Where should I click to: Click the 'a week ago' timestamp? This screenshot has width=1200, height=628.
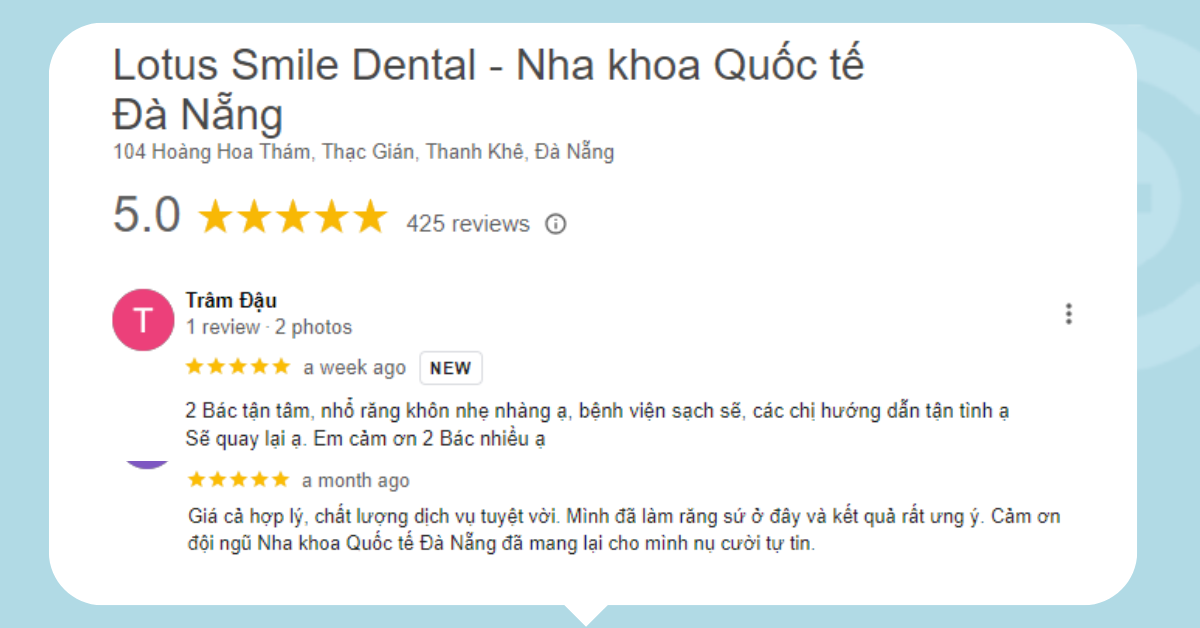[355, 368]
